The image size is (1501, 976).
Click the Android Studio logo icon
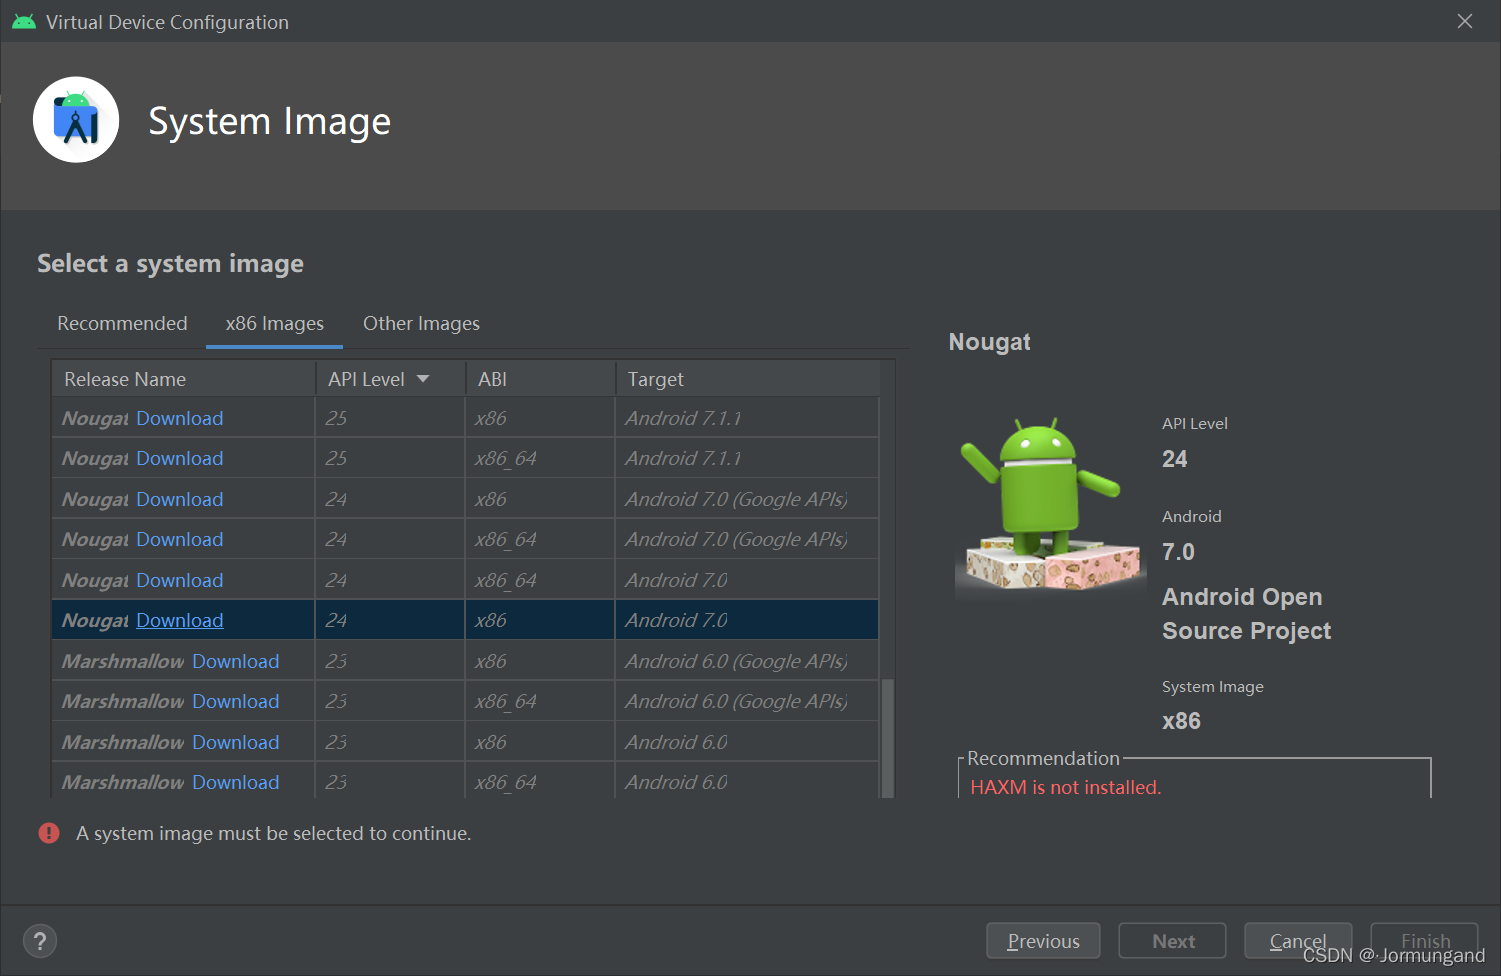pyautogui.click(x=76, y=119)
